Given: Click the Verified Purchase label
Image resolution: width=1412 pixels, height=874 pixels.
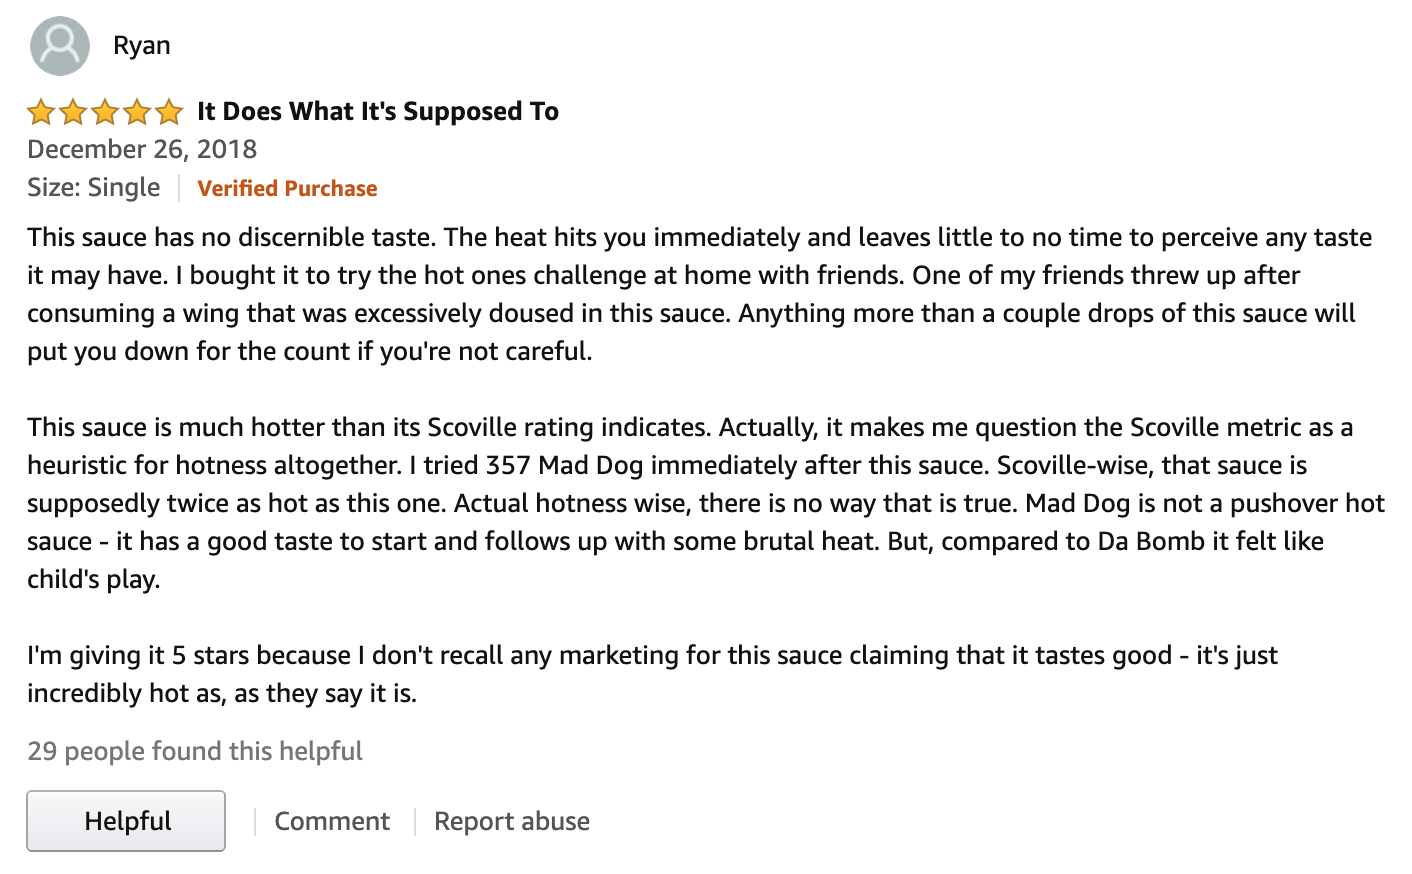Looking at the screenshot, I should [x=287, y=188].
